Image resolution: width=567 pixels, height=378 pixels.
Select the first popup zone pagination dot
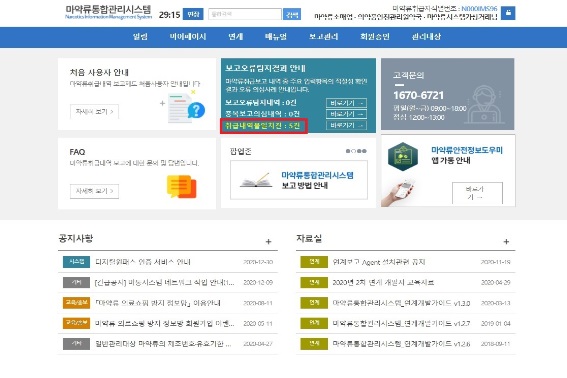[348, 151]
